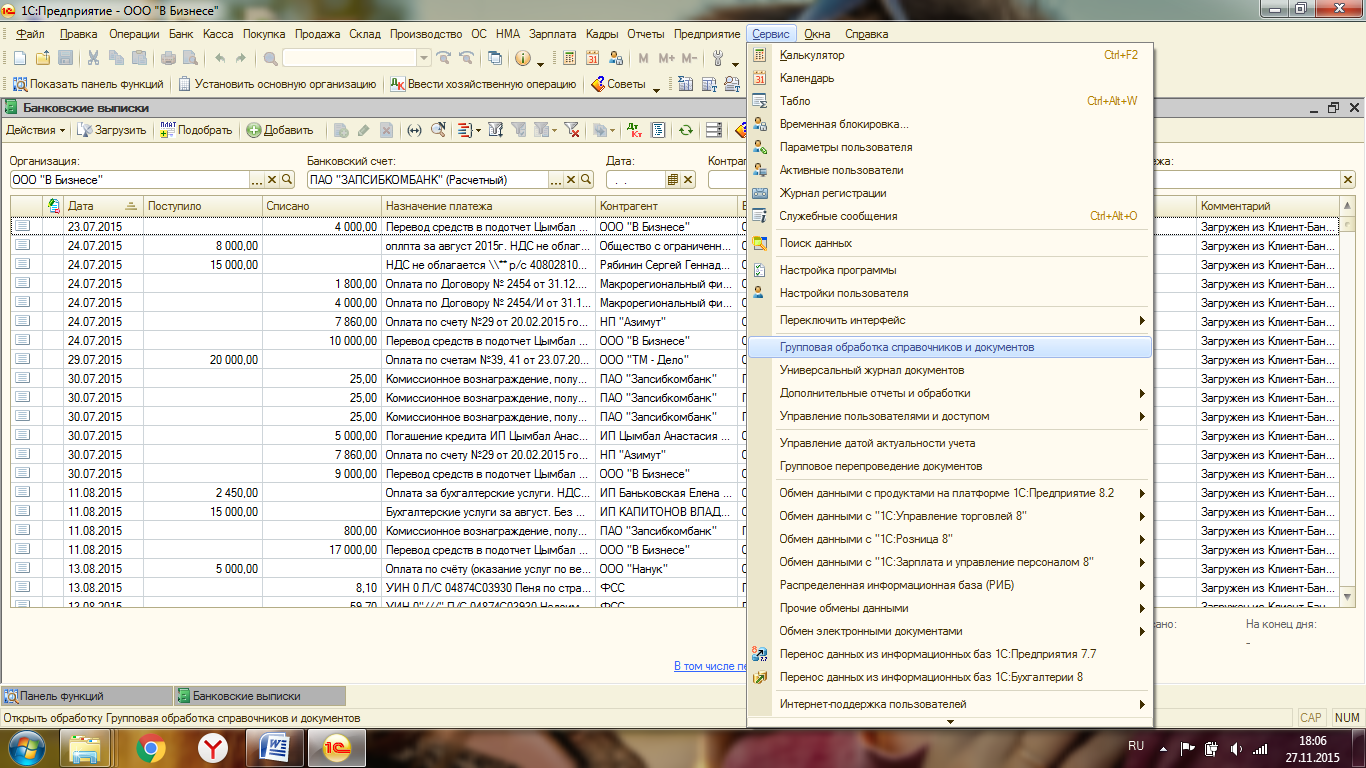The image size is (1366, 768).
Task: Clear the Банковский счет field with X
Action: [x=571, y=180]
